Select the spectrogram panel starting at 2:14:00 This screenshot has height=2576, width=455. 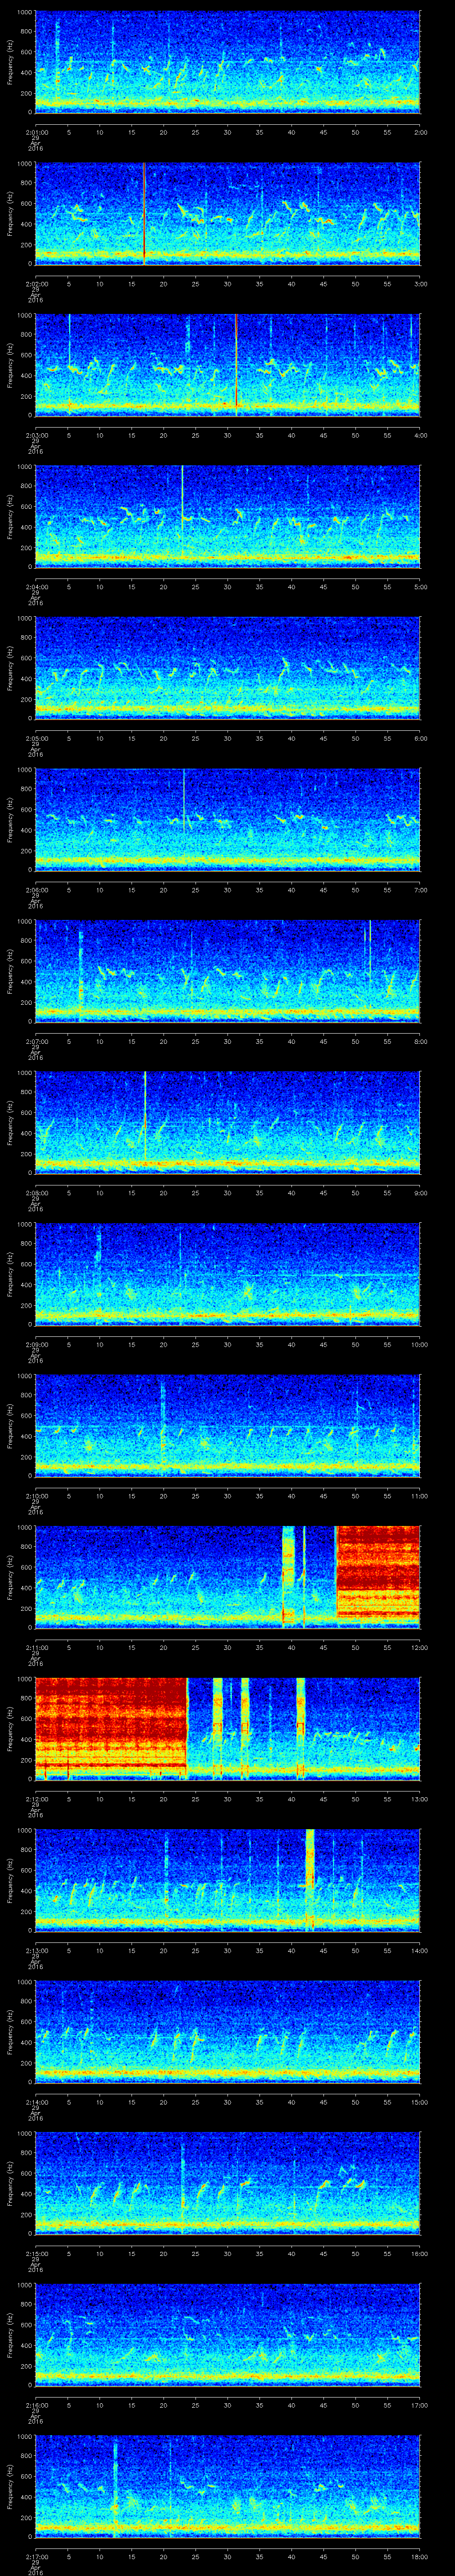[228, 2033]
